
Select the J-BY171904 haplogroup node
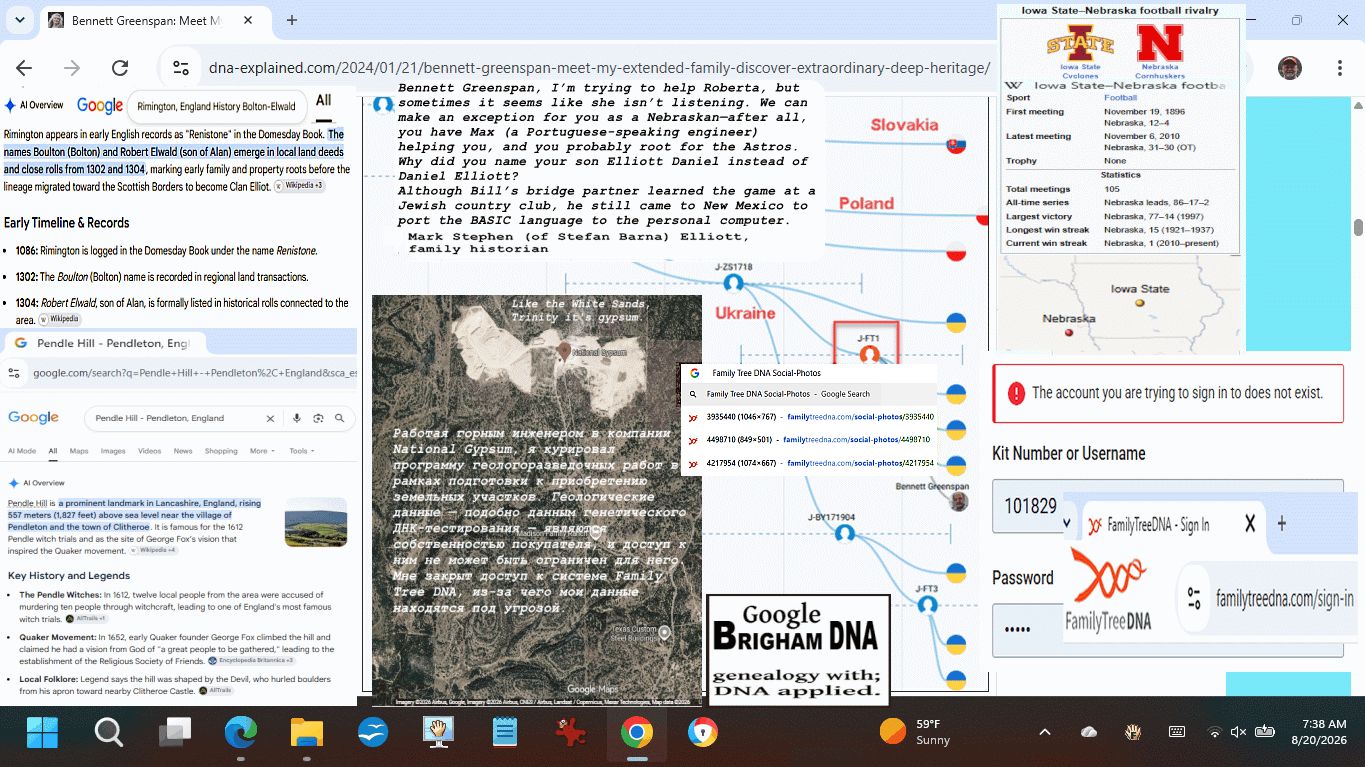845,532
